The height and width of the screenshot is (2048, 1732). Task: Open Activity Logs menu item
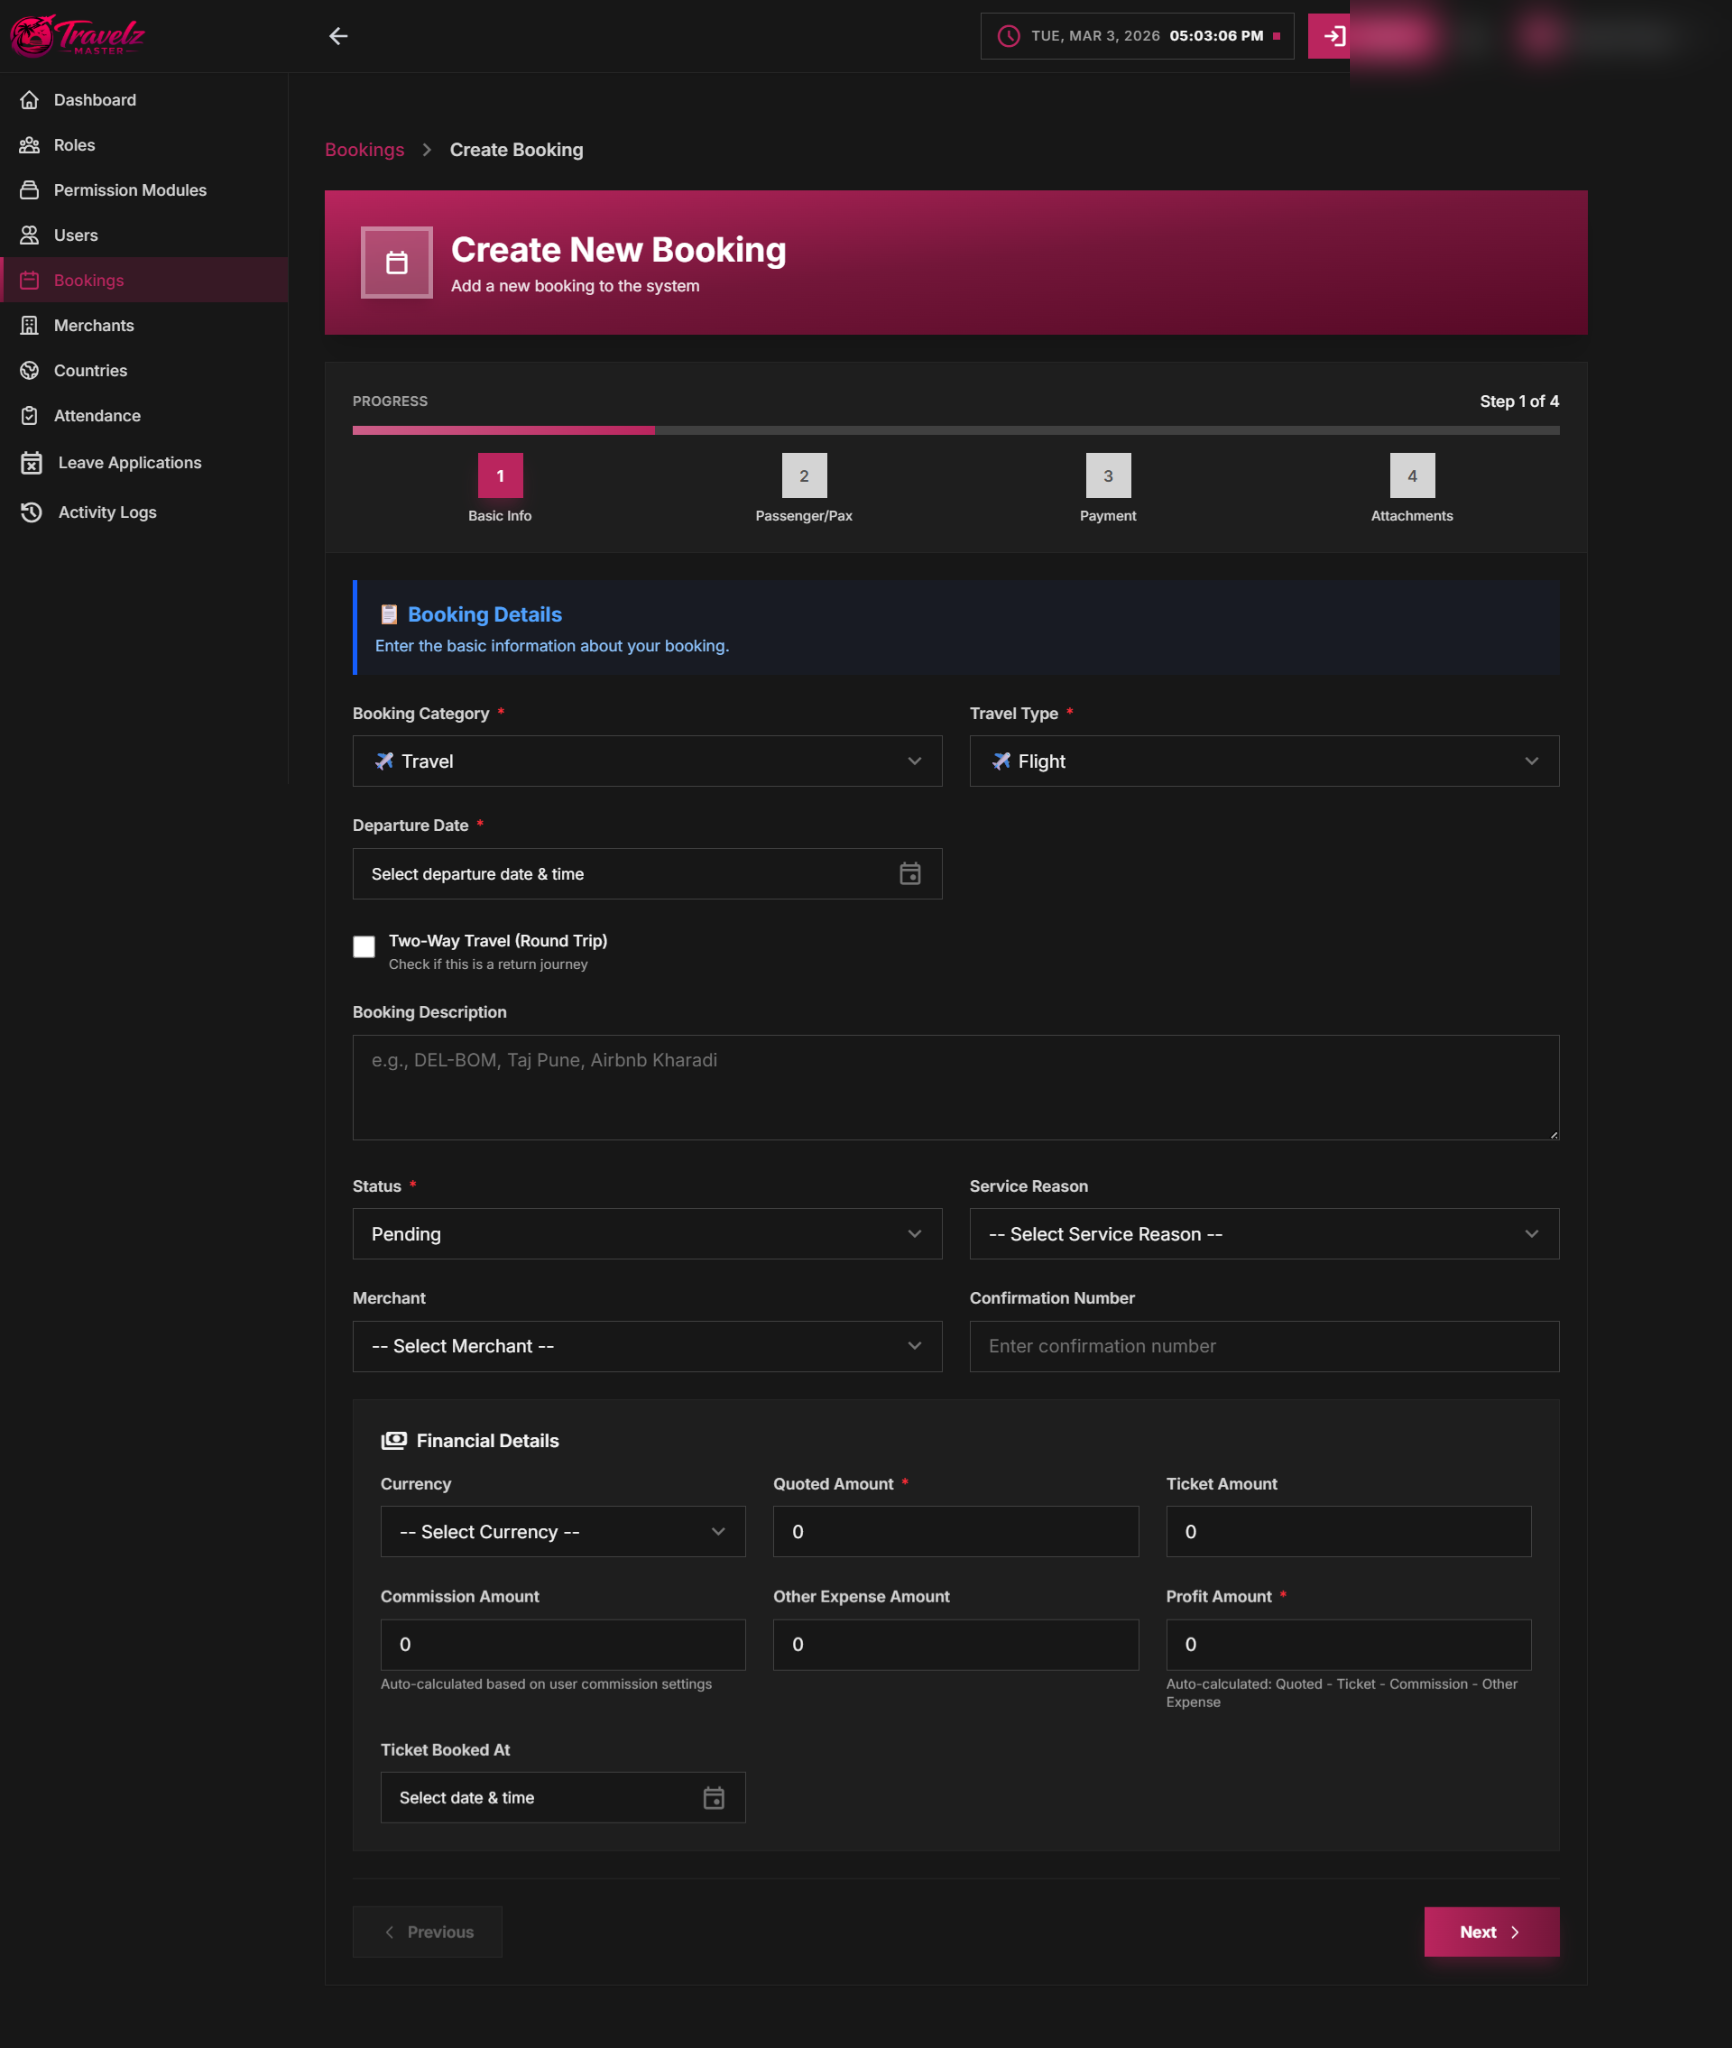(144, 512)
